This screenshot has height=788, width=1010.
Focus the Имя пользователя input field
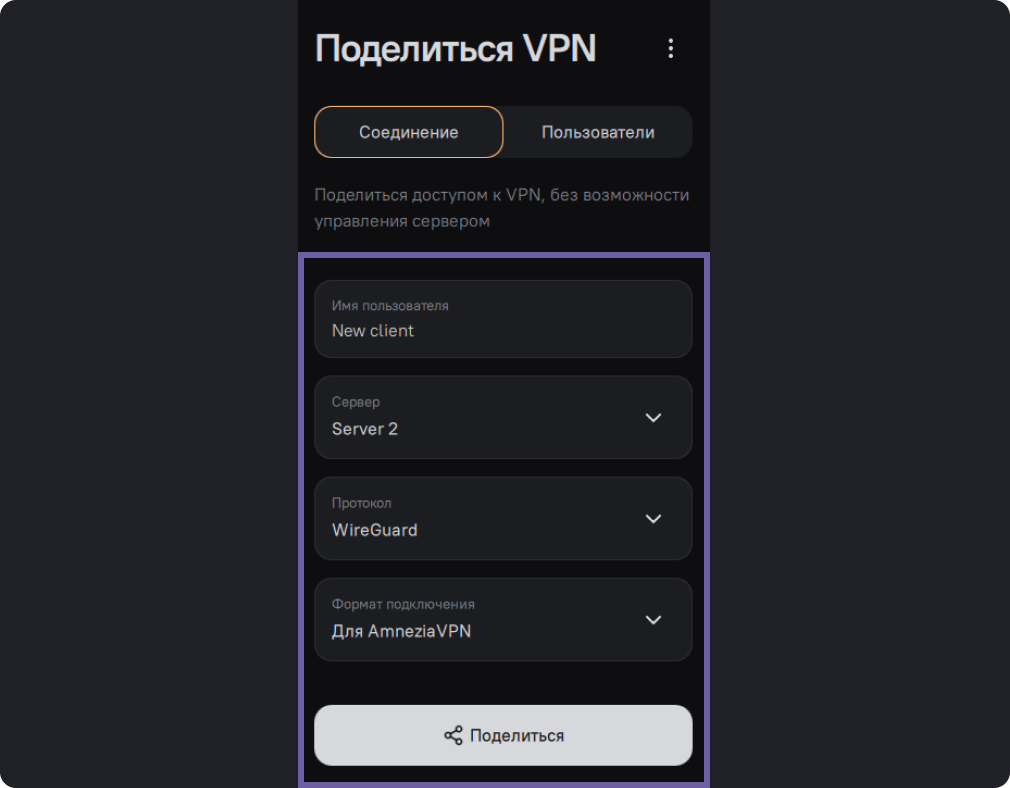tap(503, 319)
